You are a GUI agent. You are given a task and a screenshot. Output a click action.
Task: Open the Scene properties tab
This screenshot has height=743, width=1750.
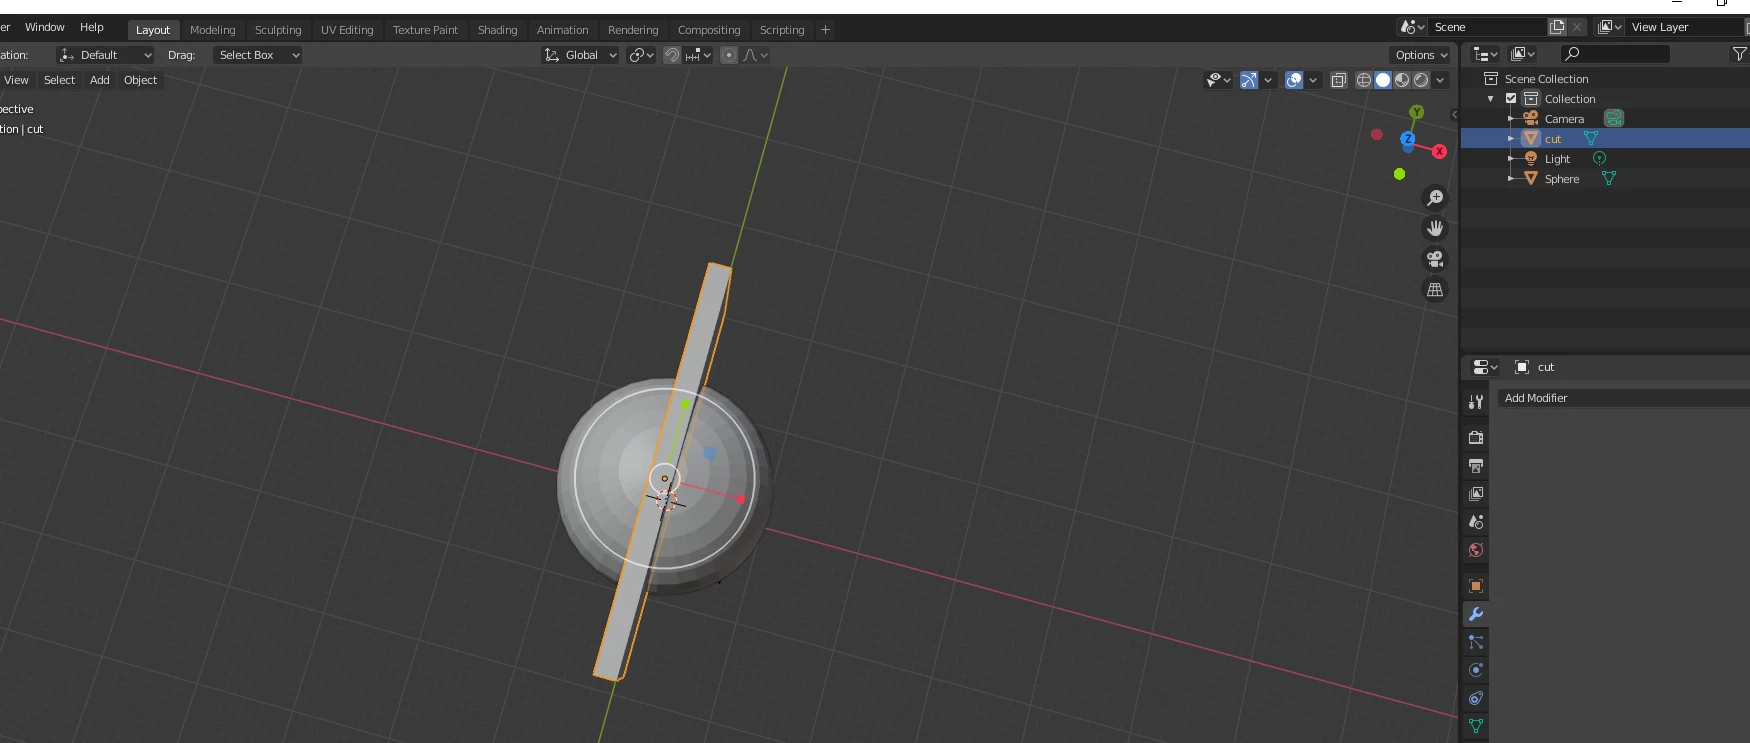(x=1476, y=522)
